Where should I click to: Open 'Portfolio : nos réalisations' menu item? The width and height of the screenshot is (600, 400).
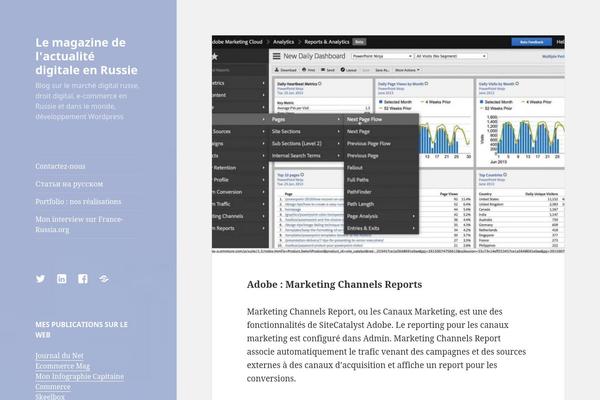[78, 201]
